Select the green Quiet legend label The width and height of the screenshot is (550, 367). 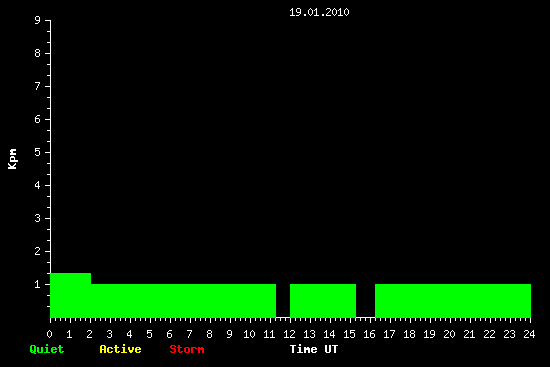(47, 349)
